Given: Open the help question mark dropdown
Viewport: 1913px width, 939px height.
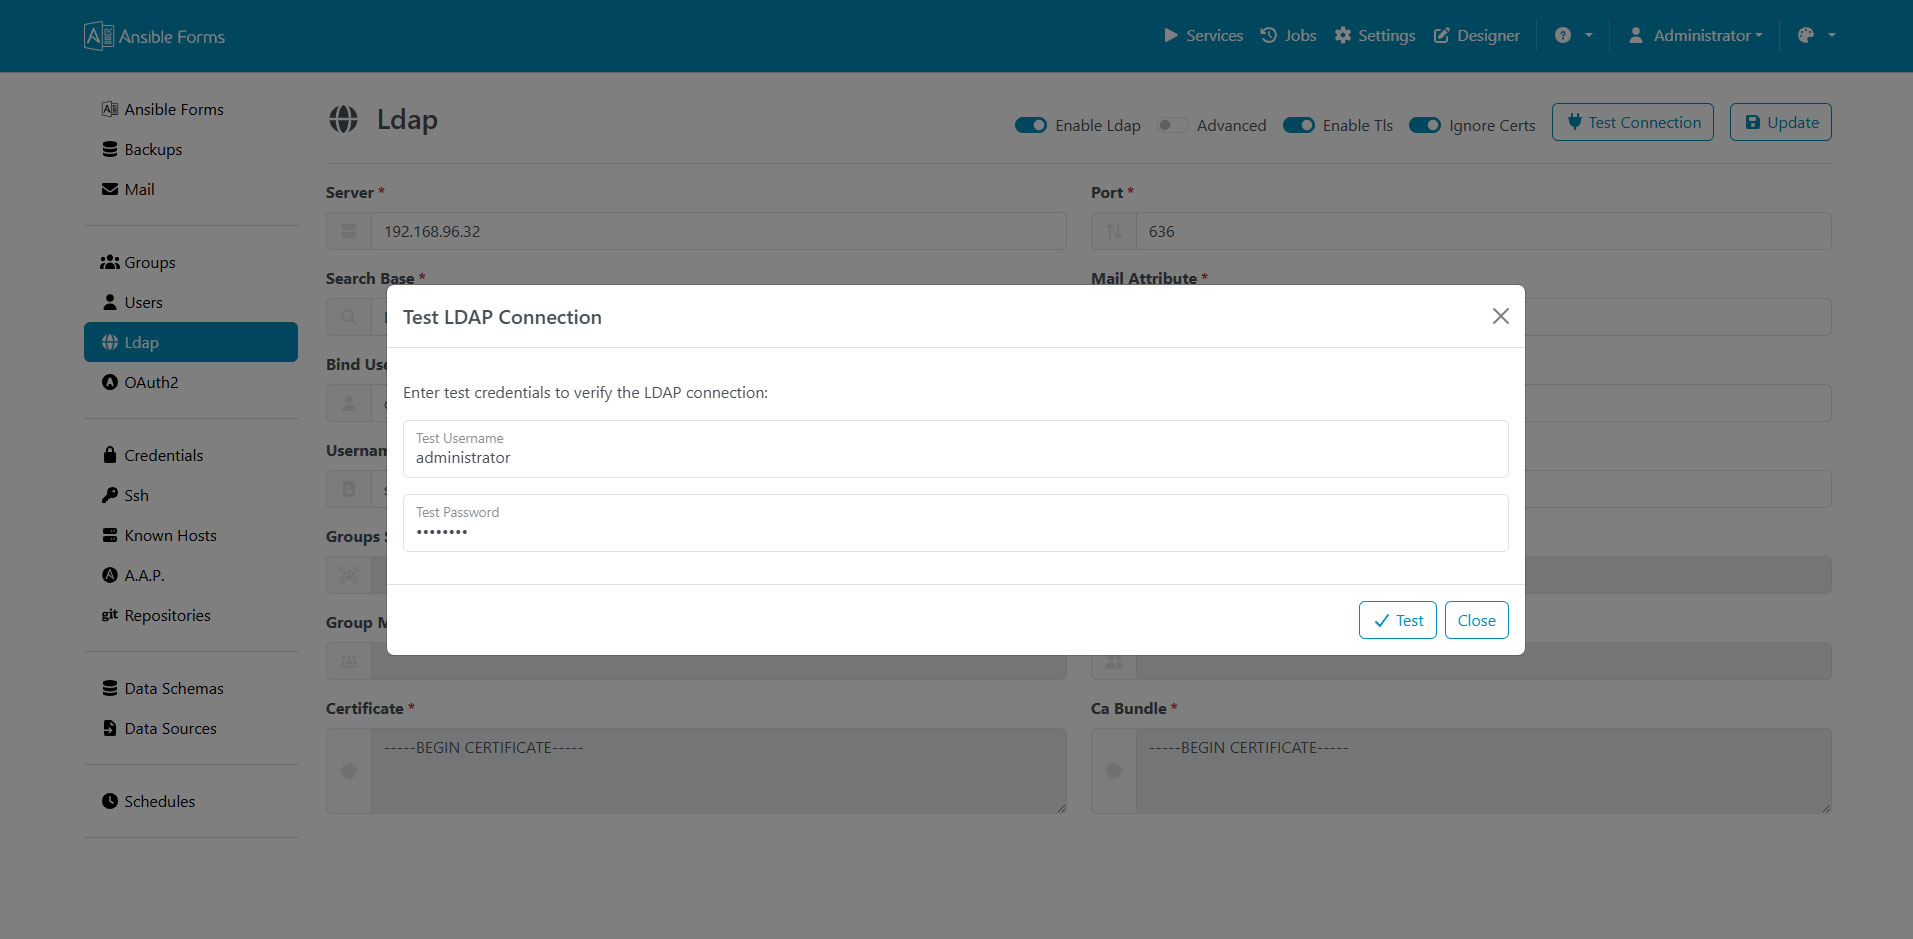Looking at the screenshot, I should point(1572,35).
